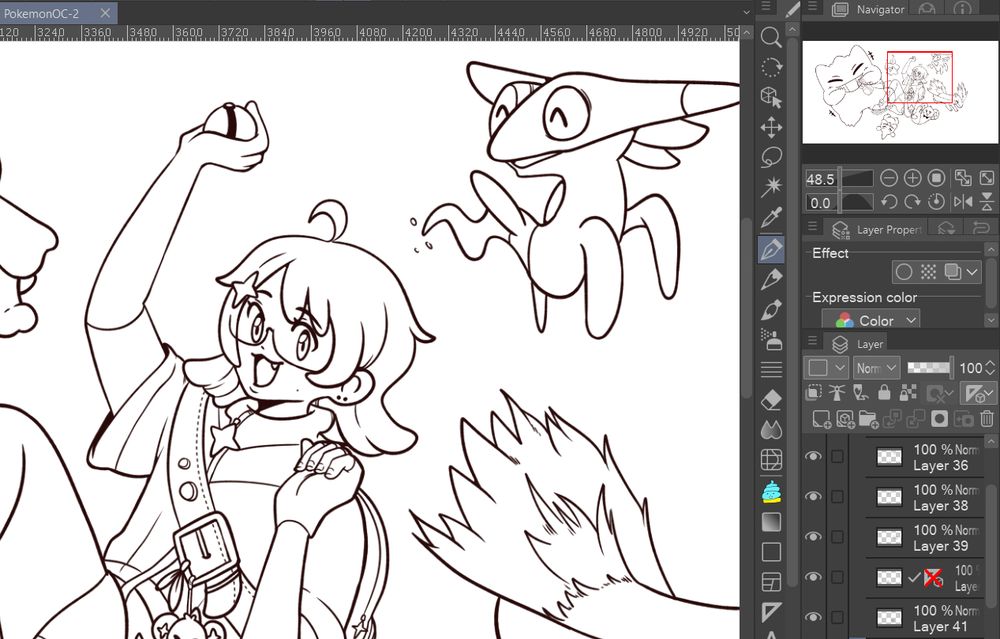
Task: Click the New raster layer icon
Action: (821, 419)
